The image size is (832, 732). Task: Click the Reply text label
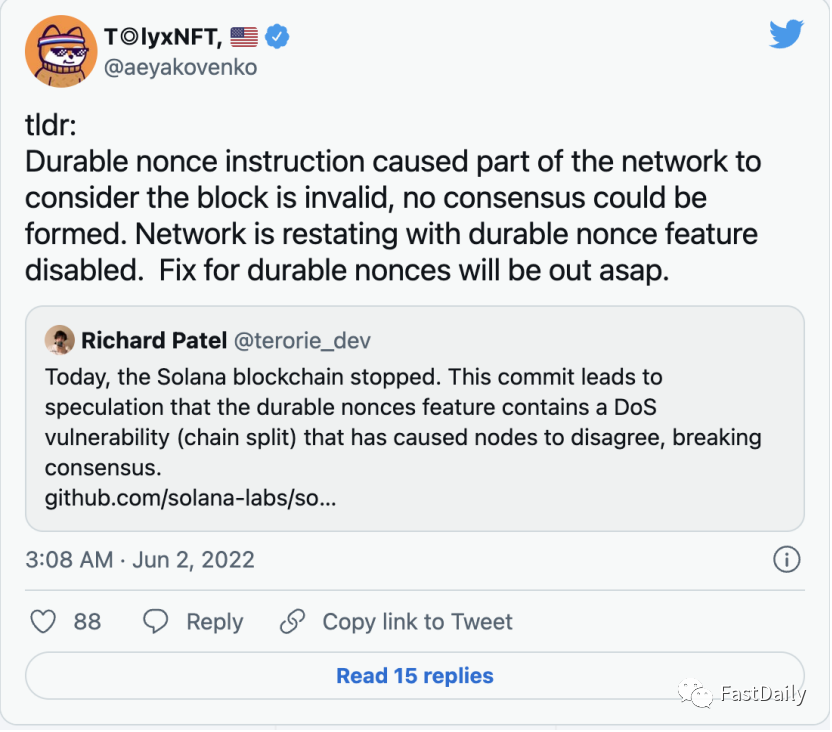(x=214, y=622)
